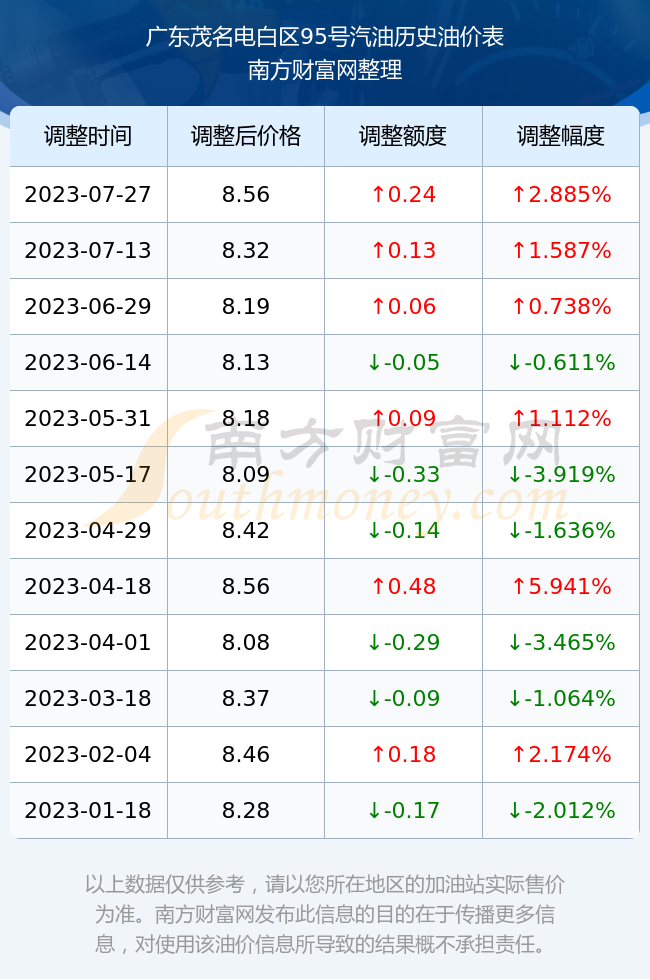Click the price 8.46 cell
The width and height of the screenshot is (650, 980).
246,754
